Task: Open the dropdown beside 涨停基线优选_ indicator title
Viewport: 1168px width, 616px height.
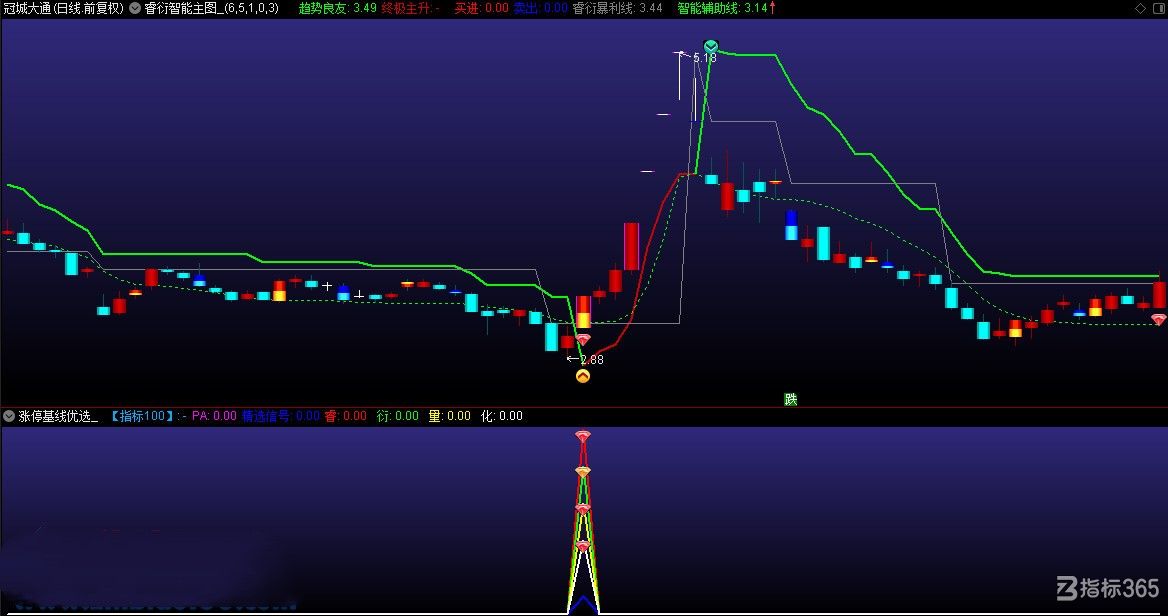Action: pos(9,416)
